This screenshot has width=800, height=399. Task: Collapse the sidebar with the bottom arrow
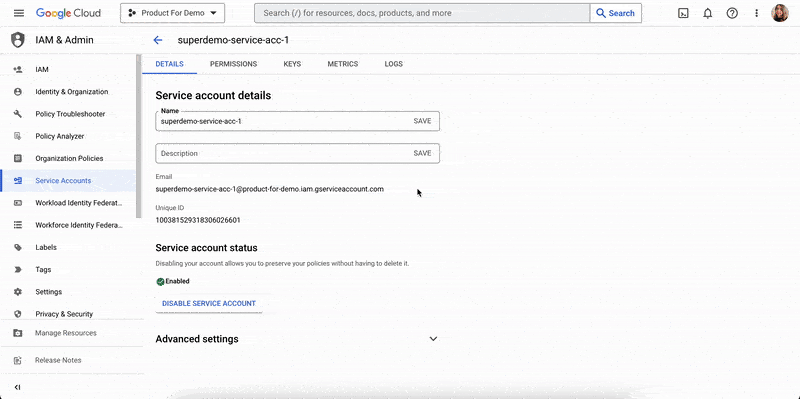tap(18, 387)
